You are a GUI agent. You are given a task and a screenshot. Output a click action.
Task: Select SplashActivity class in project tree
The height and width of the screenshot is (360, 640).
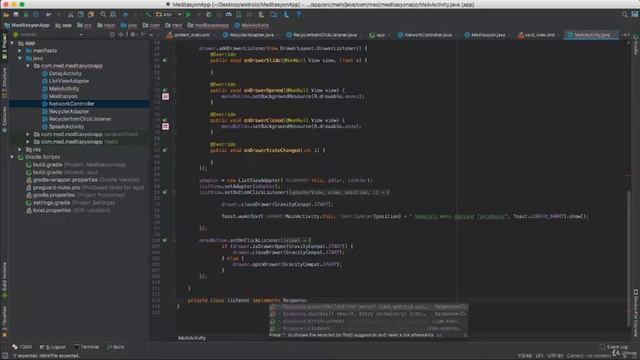(x=63, y=127)
